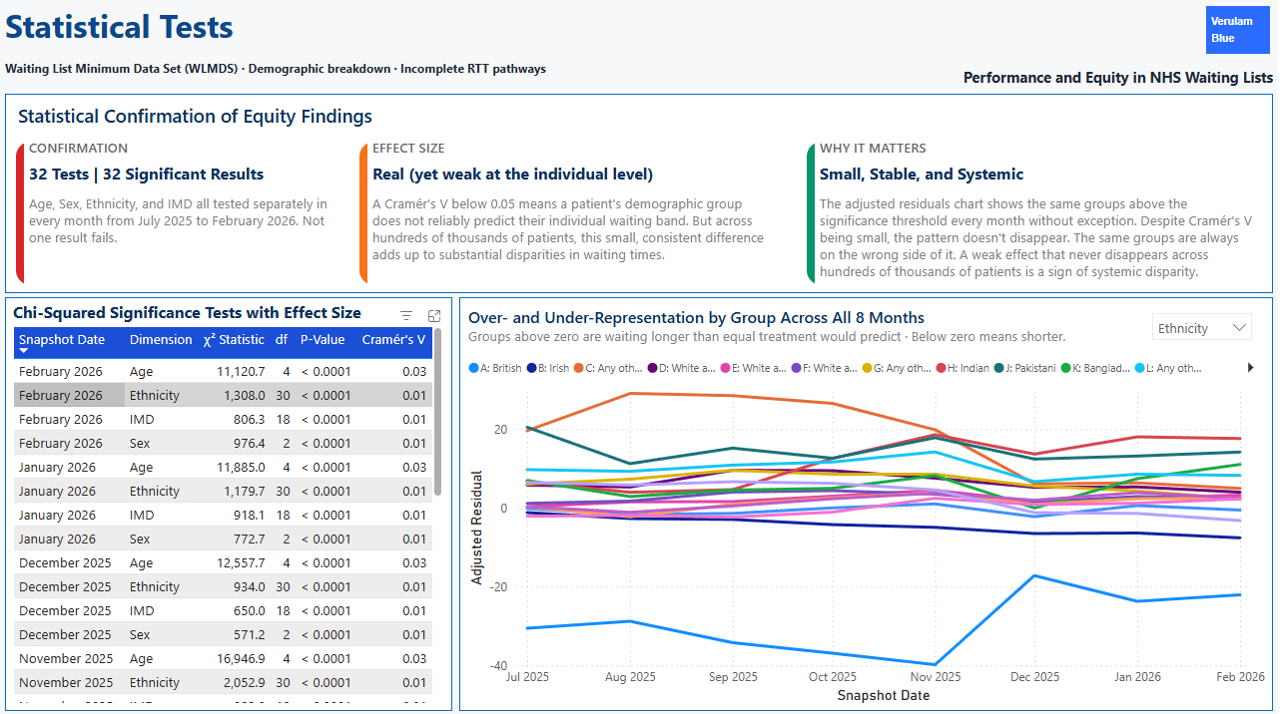Select the February 2026 Sex row
This screenshot has width=1280, height=714.
click(x=224, y=444)
